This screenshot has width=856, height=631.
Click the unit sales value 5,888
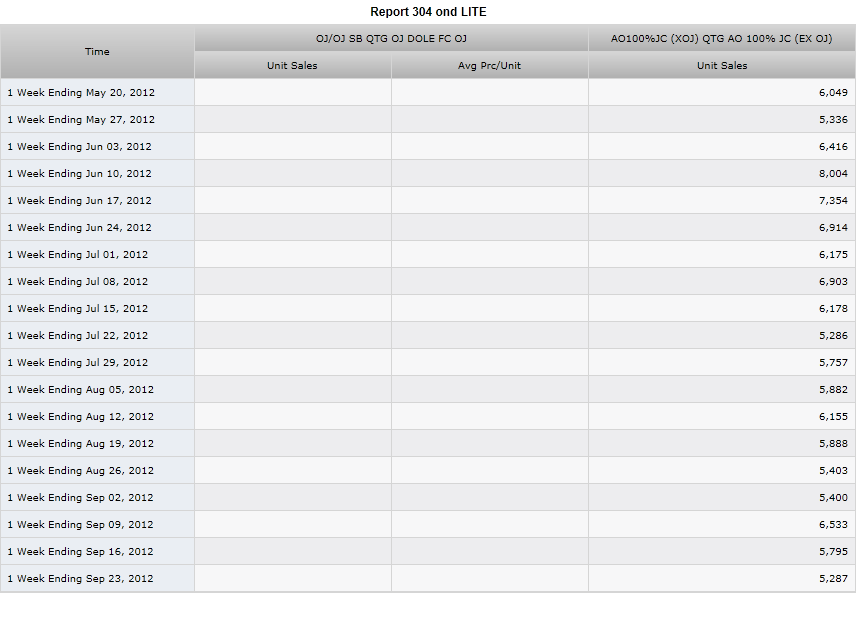(833, 444)
